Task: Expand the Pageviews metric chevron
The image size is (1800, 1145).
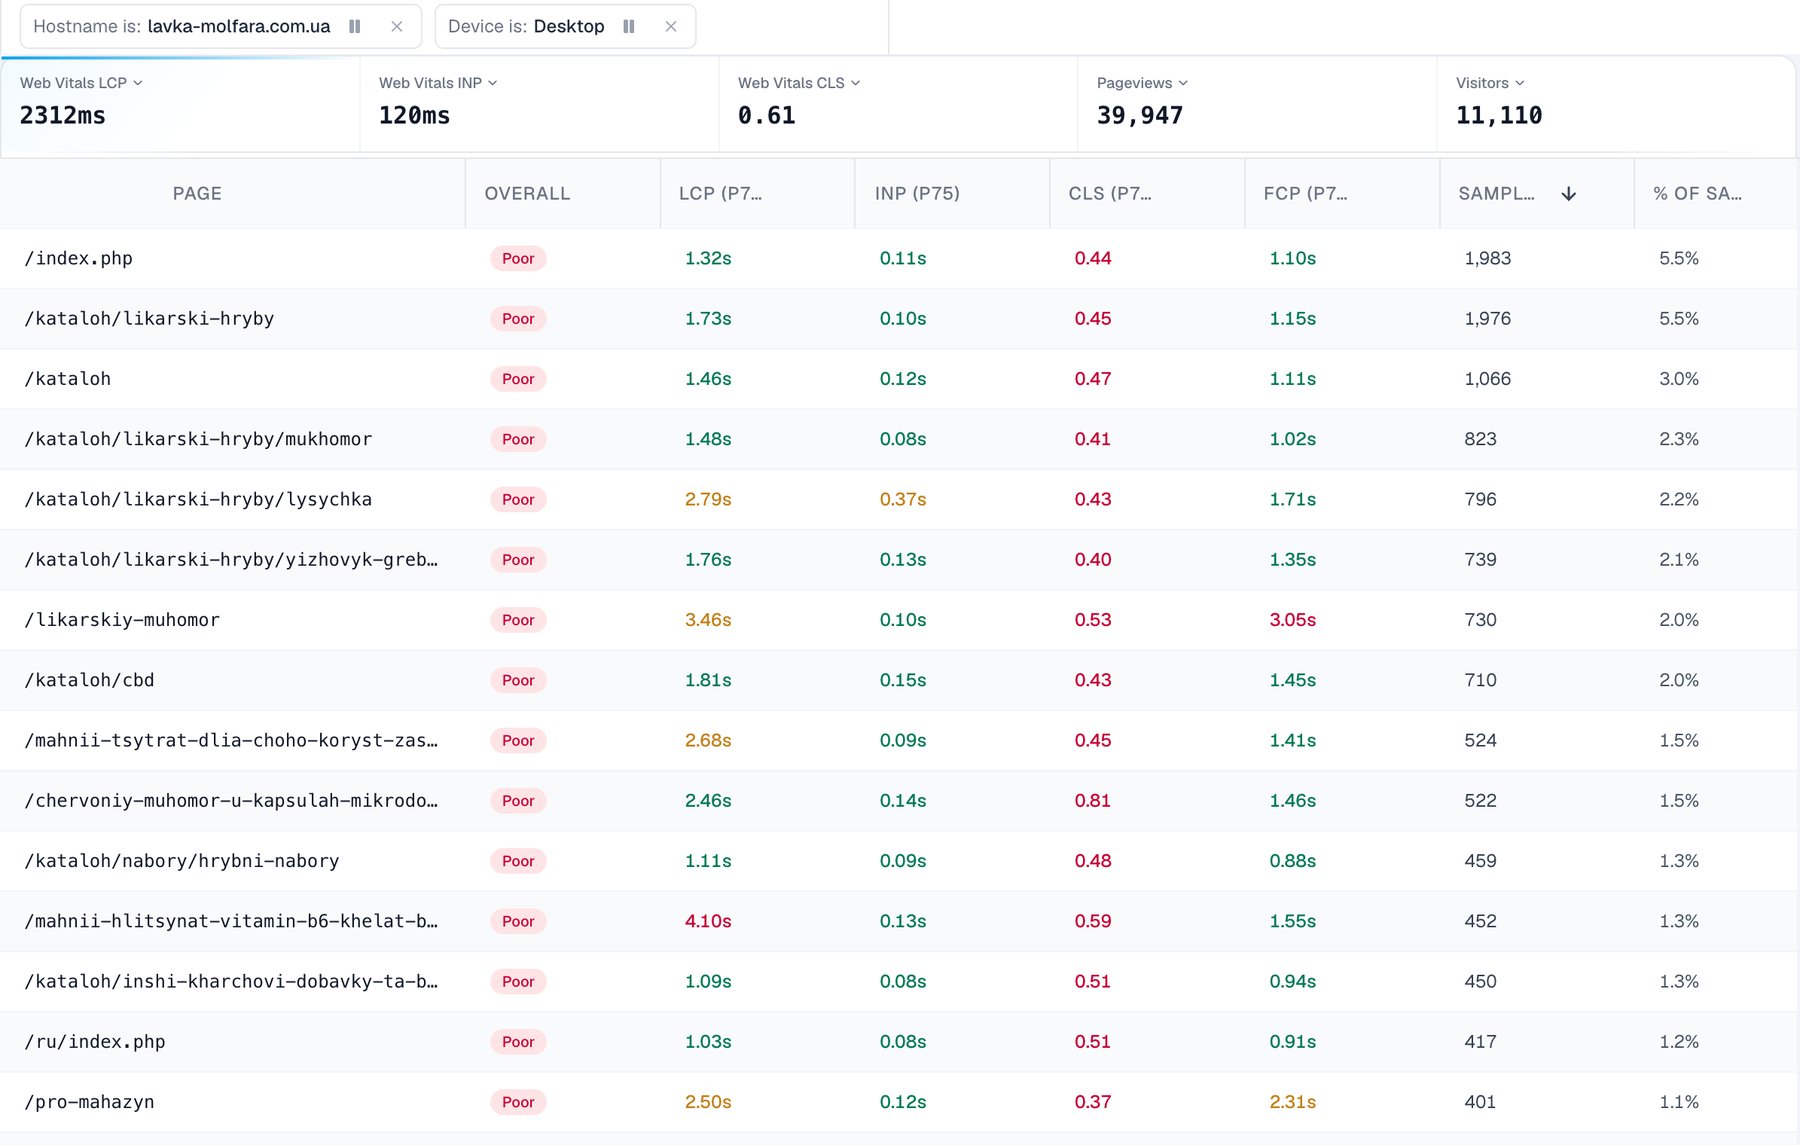Action: click(1184, 83)
